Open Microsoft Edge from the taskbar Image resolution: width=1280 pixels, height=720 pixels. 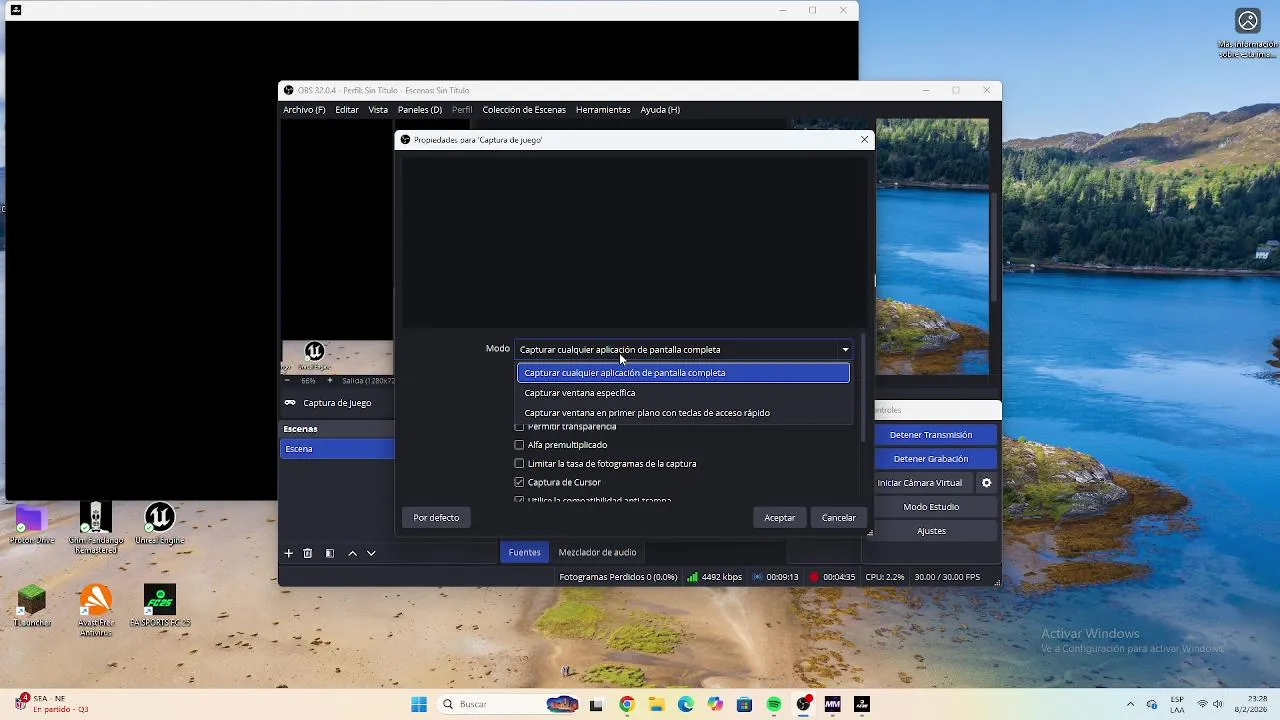tap(685, 704)
